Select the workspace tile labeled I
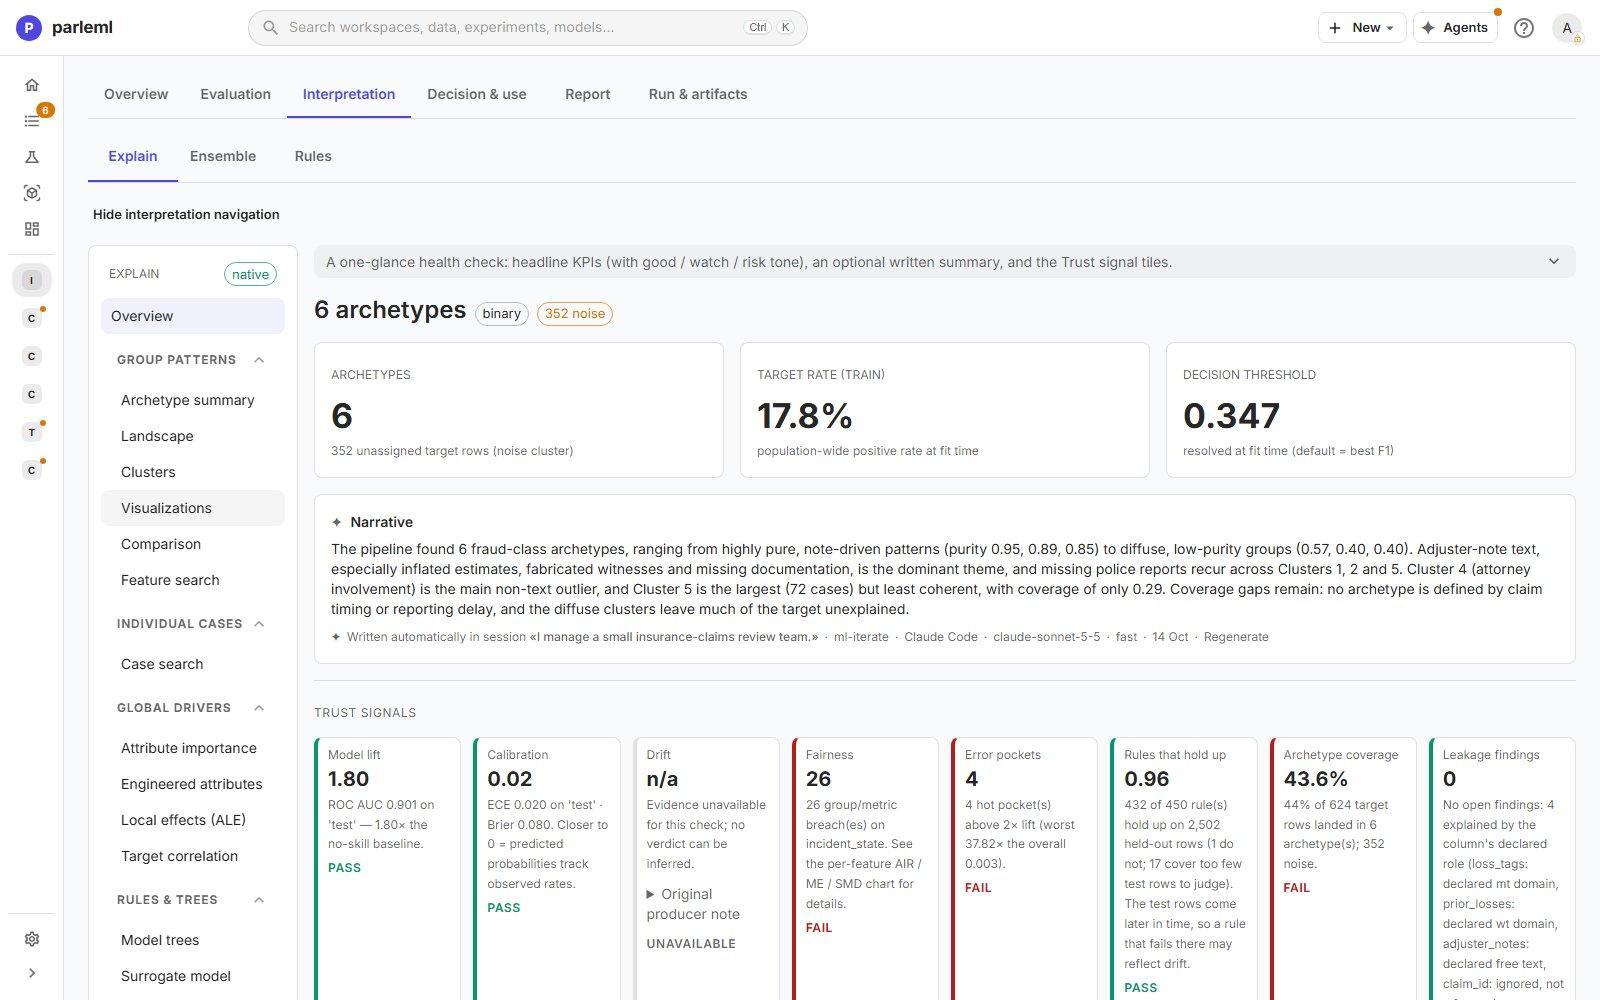This screenshot has width=1600, height=1000. [32, 280]
